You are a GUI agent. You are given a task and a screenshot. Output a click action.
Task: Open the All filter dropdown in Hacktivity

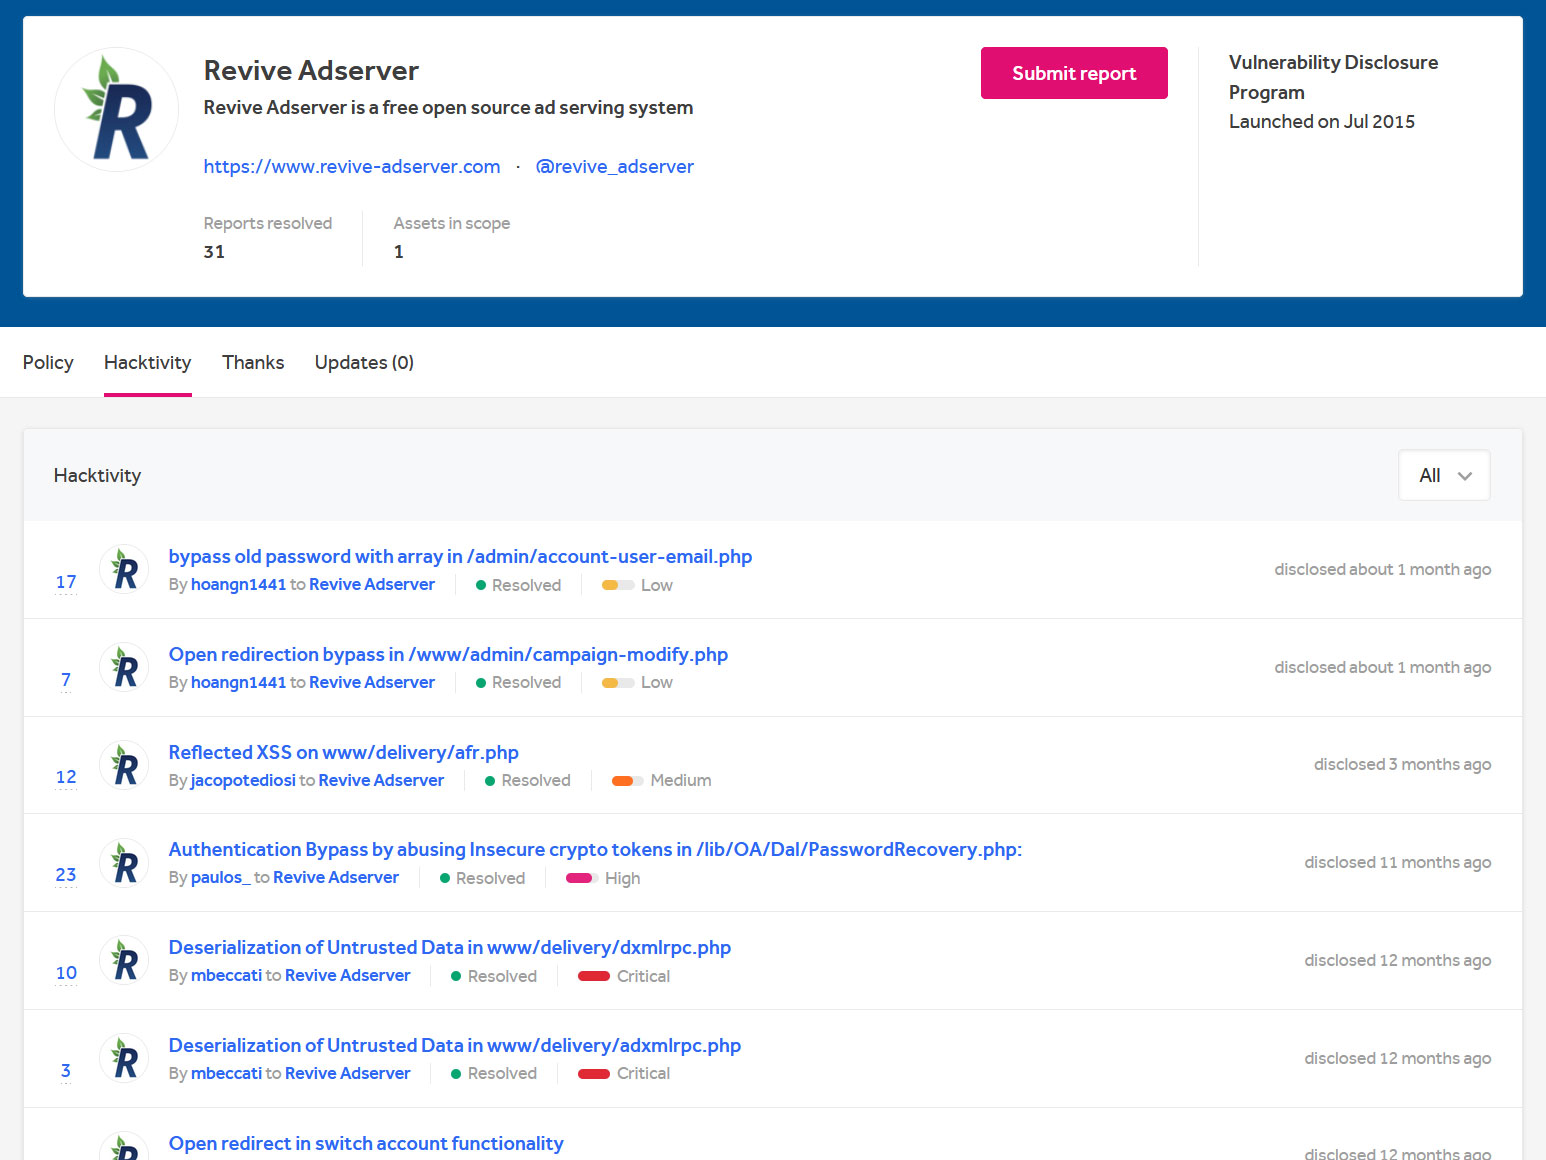coord(1444,475)
